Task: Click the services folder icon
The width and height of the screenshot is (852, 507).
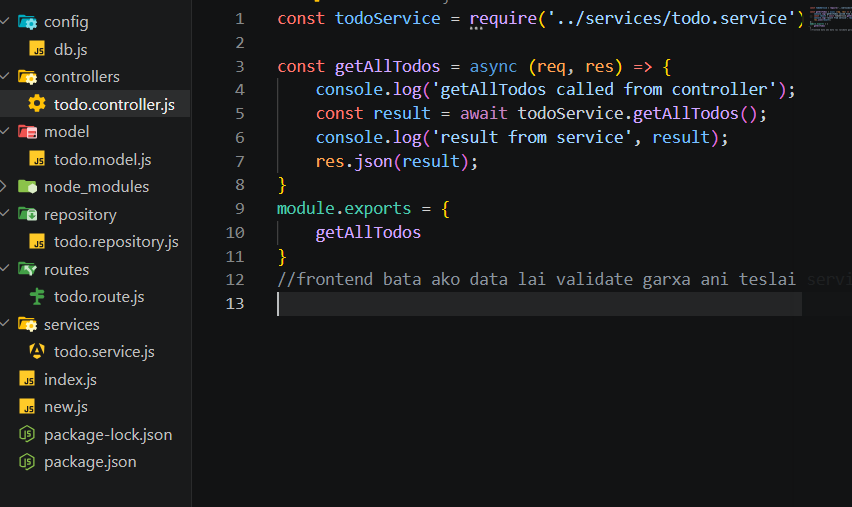Action: 27,324
